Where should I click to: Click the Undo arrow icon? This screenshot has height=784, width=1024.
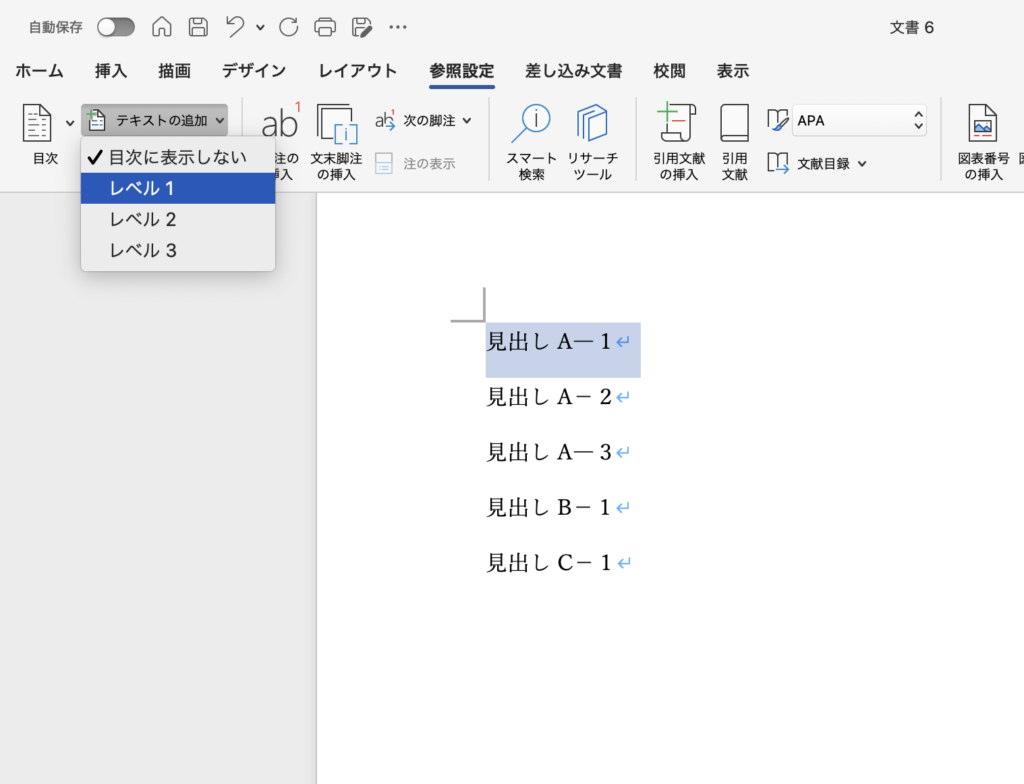click(x=234, y=27)
